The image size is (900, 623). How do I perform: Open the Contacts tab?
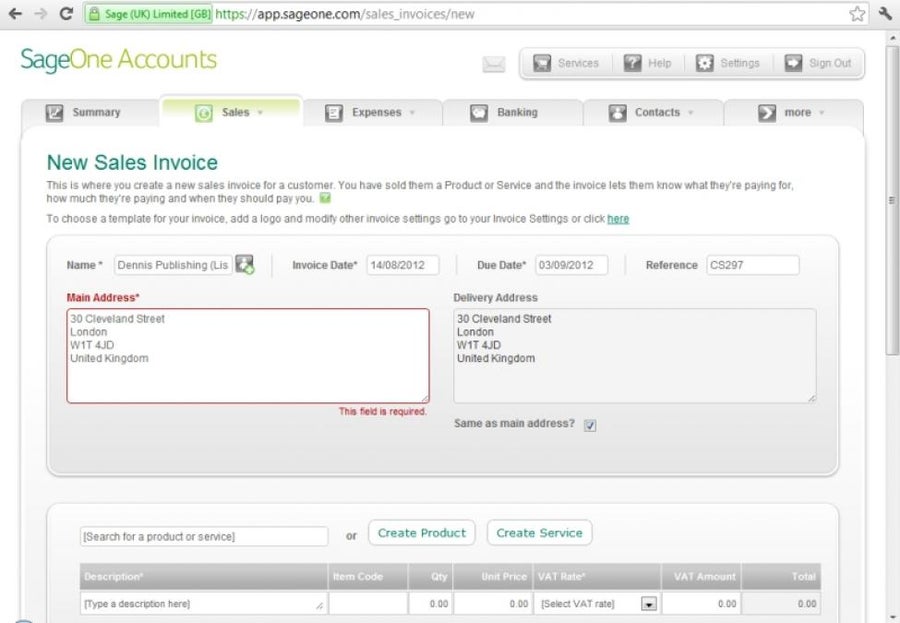pos(653,113)
